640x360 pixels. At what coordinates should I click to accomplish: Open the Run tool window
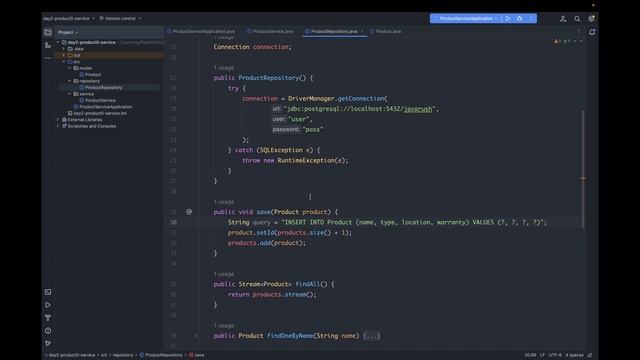point(48,305)
